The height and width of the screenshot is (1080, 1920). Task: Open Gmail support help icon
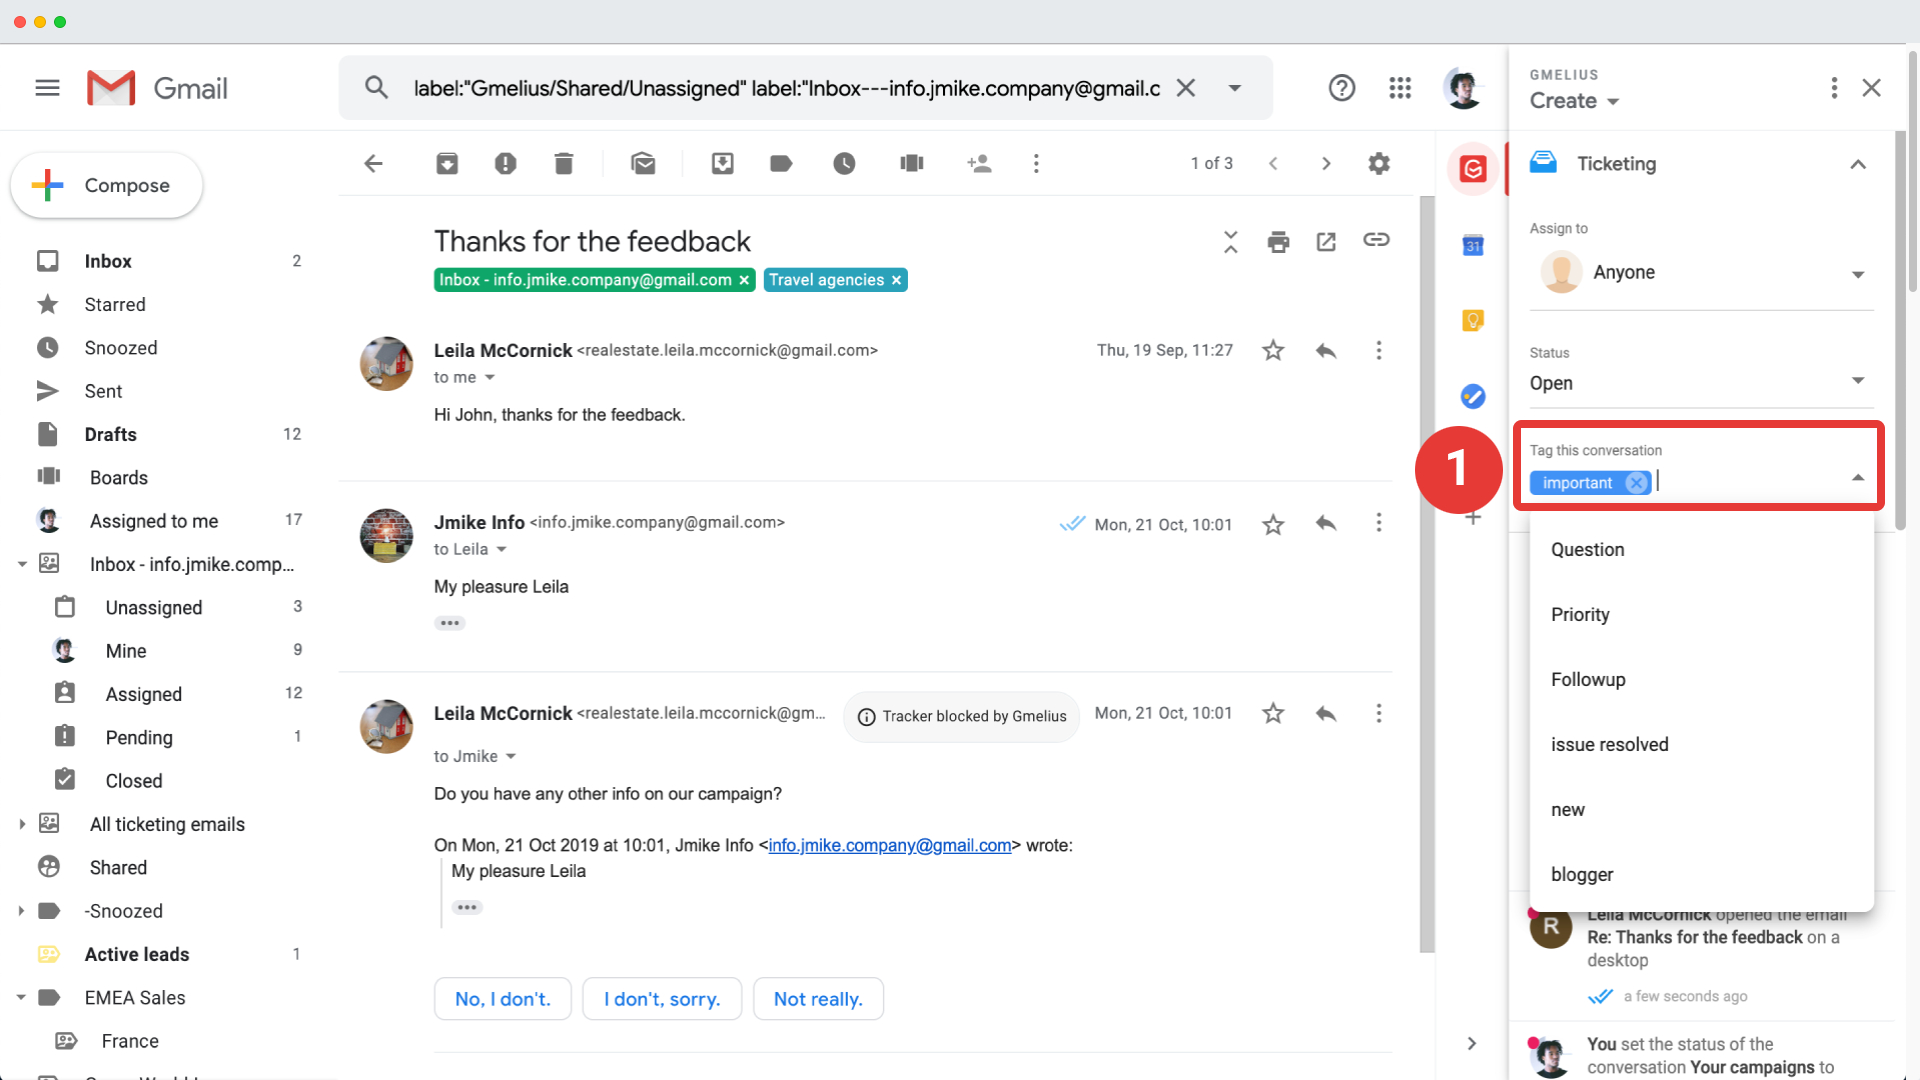point(1342,88)
